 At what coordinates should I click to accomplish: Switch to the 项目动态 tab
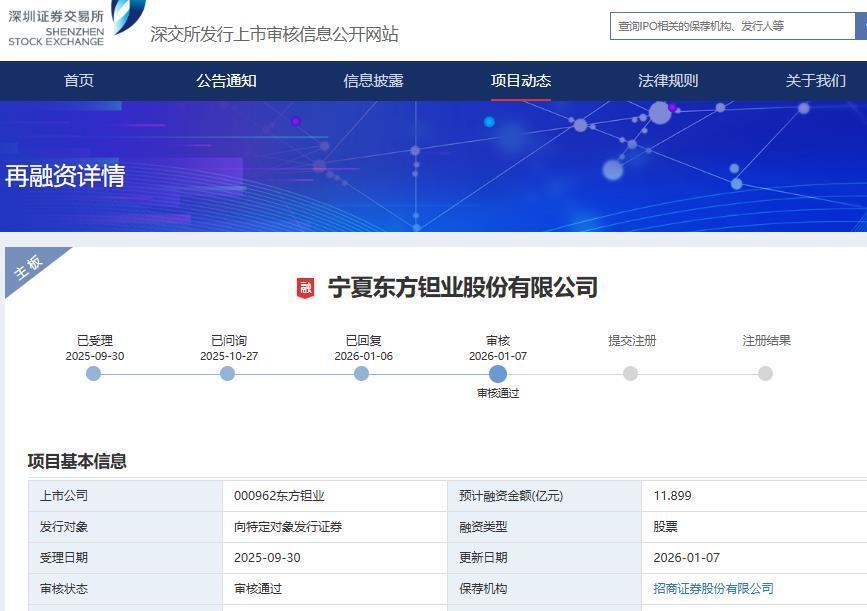[519, 81]
